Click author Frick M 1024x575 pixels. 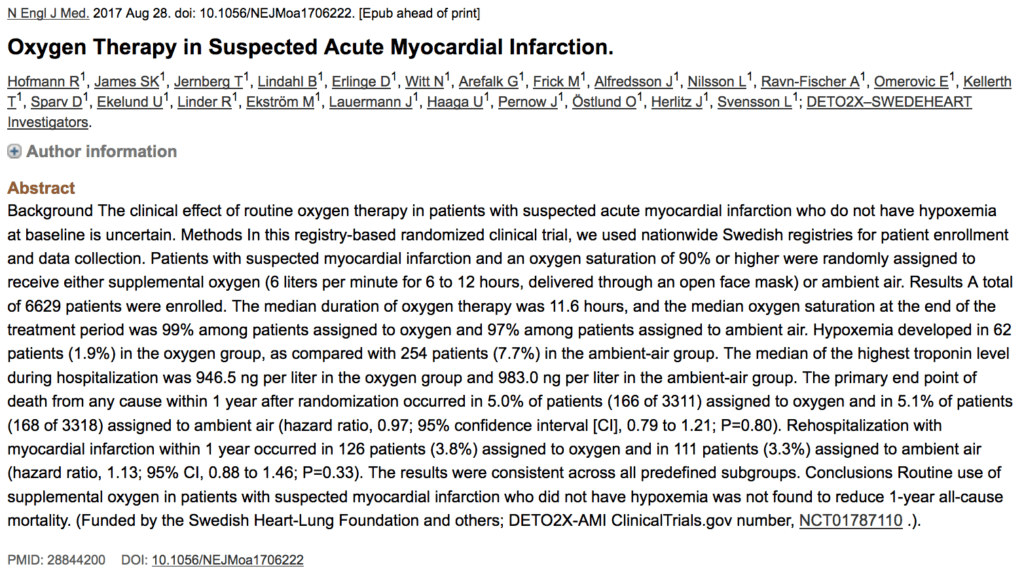556,82
